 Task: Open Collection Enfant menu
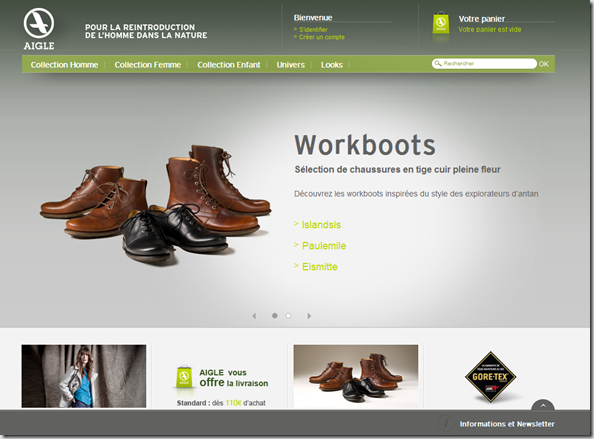coord(229,65)
